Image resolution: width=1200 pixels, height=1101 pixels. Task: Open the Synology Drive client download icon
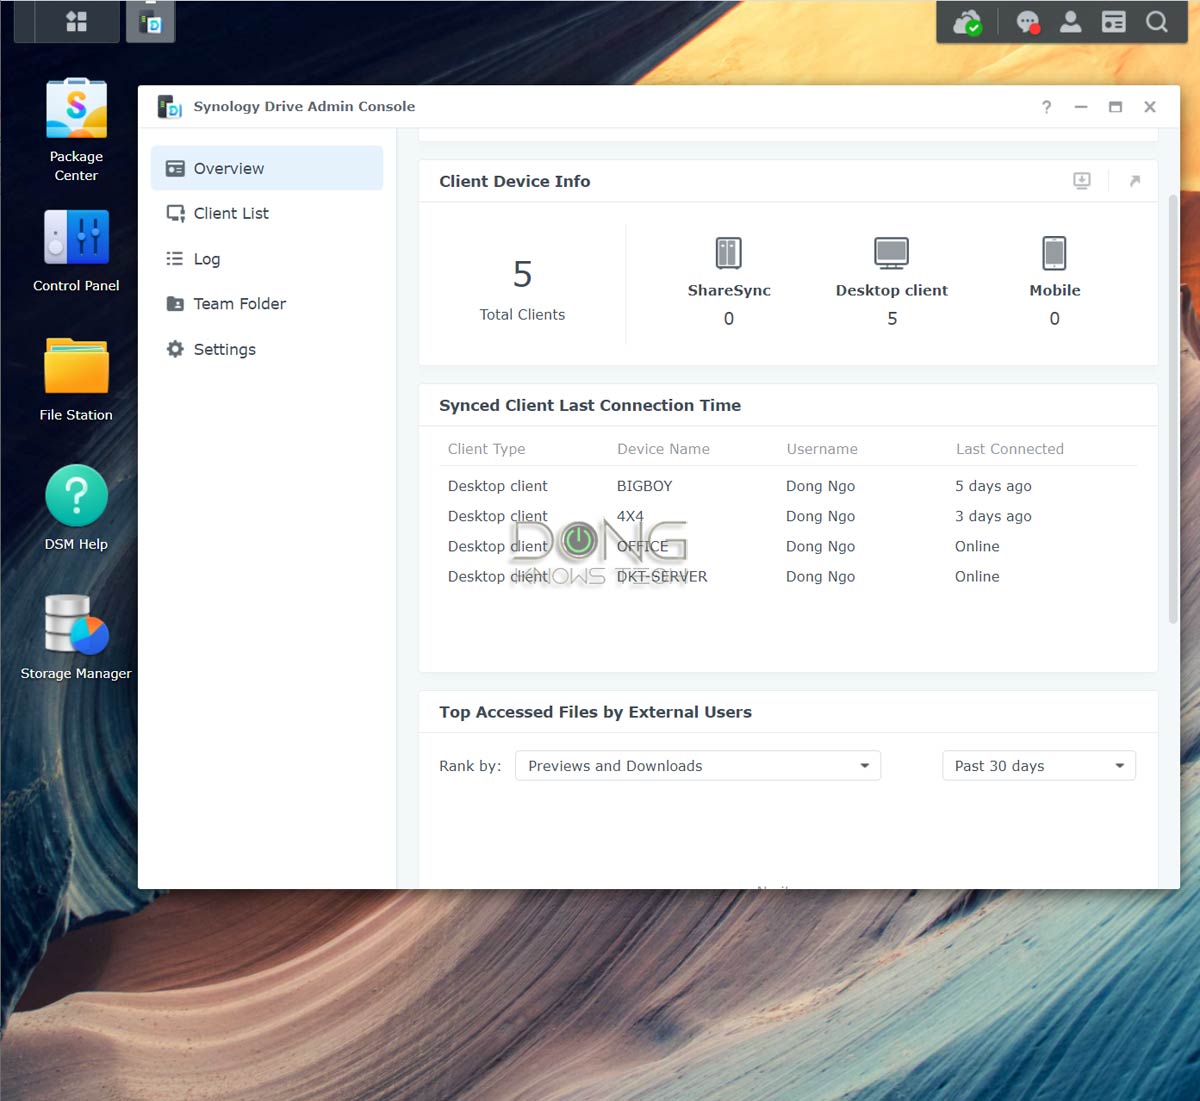tap(1081, 180)
